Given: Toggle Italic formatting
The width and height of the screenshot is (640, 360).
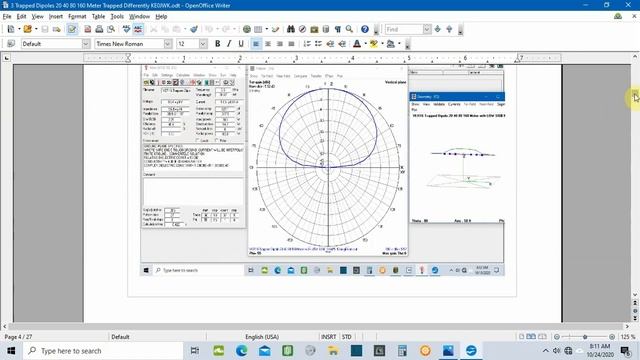Looking at the screenshot, I should [x=229, y=44].
